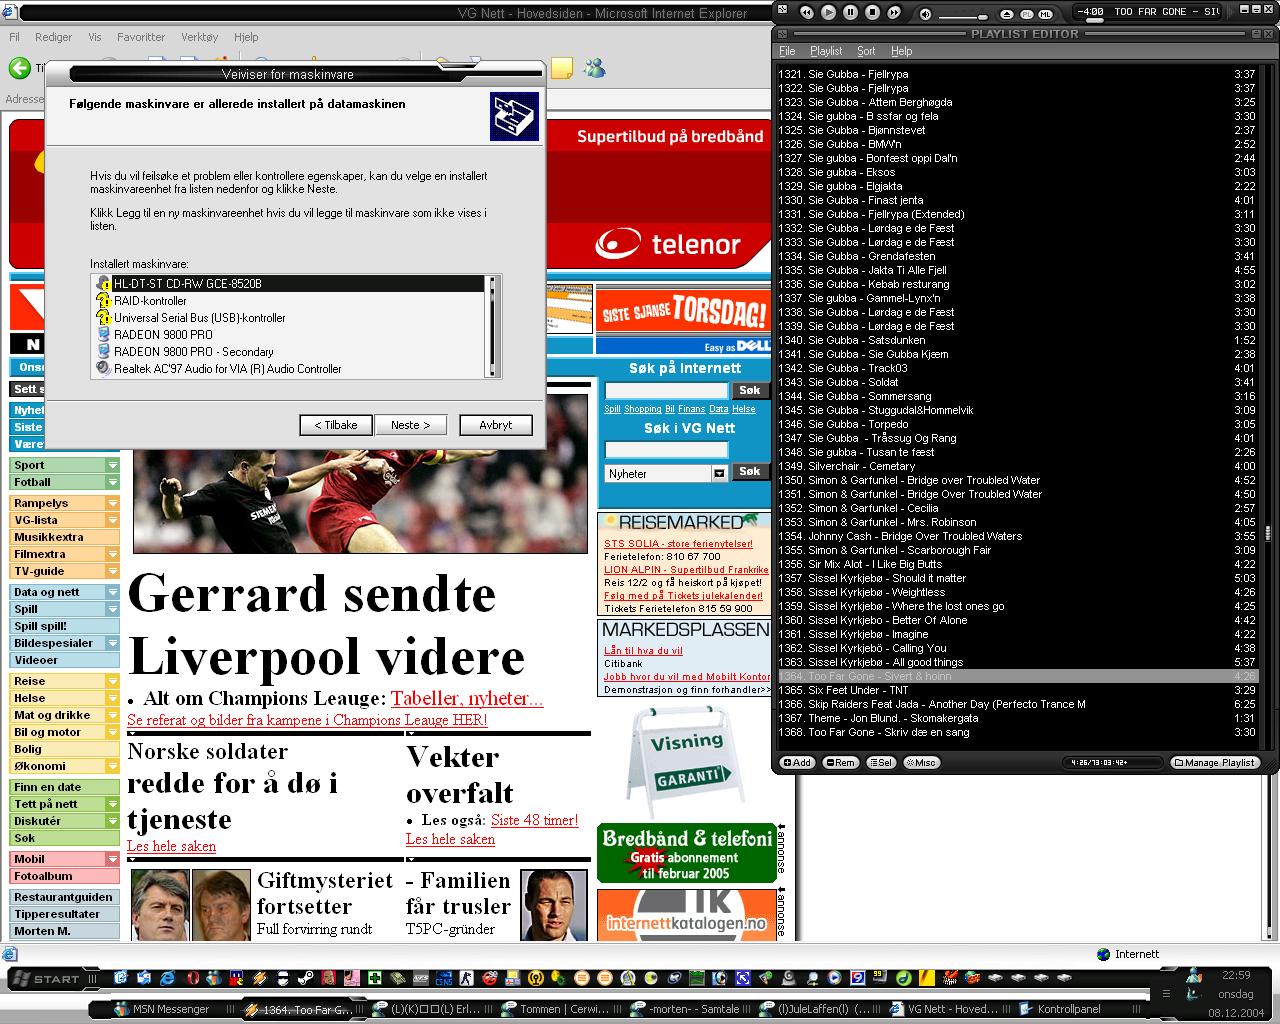Screen dimensions: 1280x1024
Task: Open the Sort menu in Playlist Editor
Action: pos(866,51)
